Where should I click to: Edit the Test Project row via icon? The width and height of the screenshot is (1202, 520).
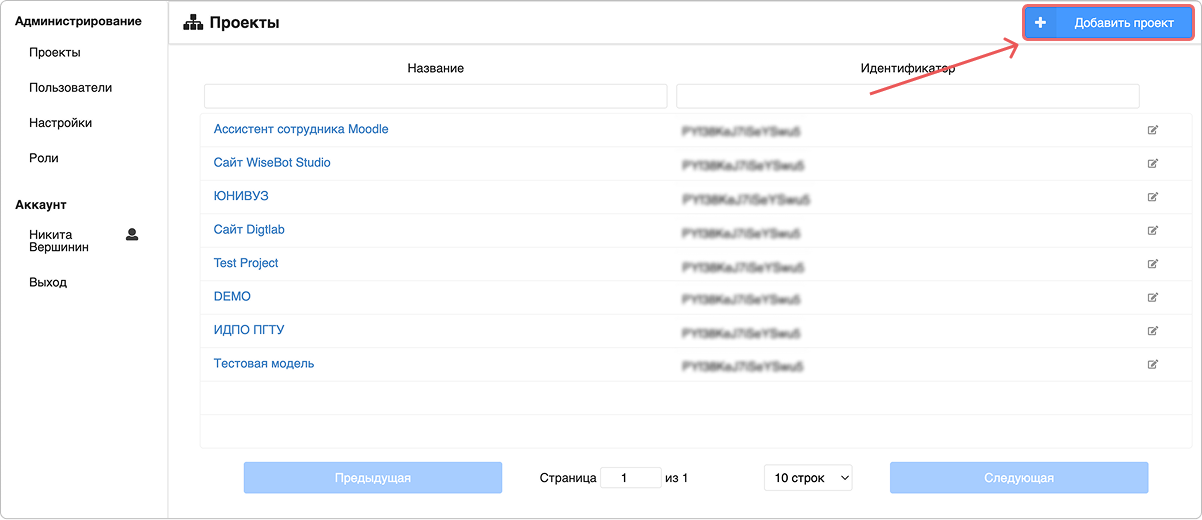click(1152, 264)
